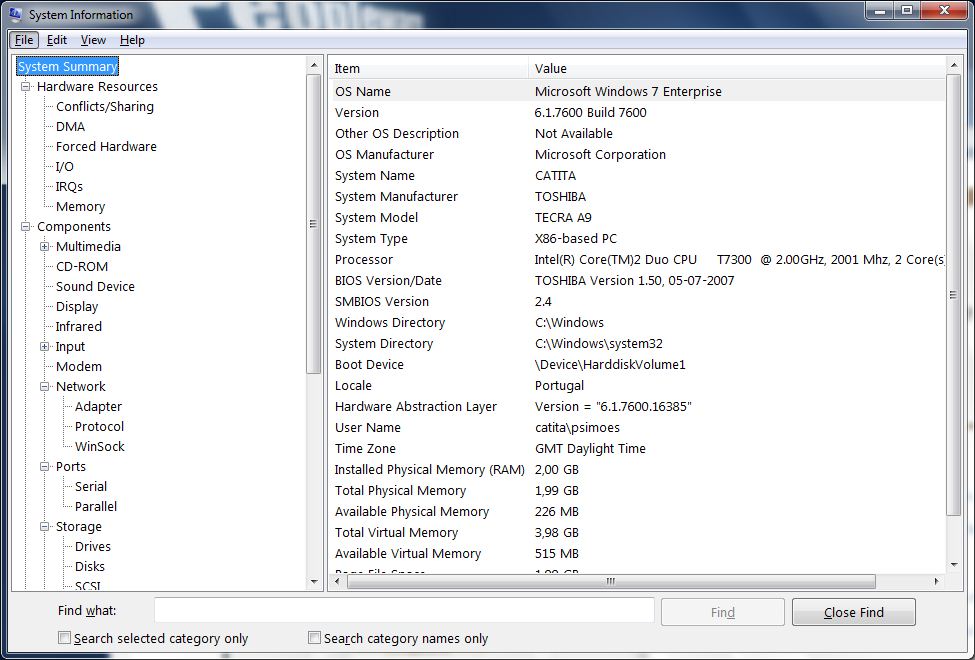The width and height of the screenshot is (975, 660).
Task: Select the Boot Device row
Action: [x=638, y=365]
